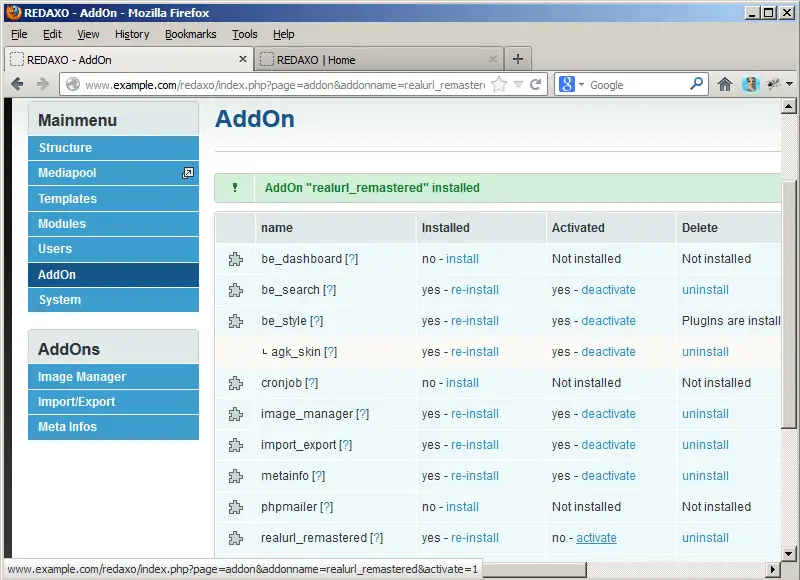This screenshot has width=800, height=580.
Task: Switch to the REDAXO | Home tab
Action: (x=379, y=60)
